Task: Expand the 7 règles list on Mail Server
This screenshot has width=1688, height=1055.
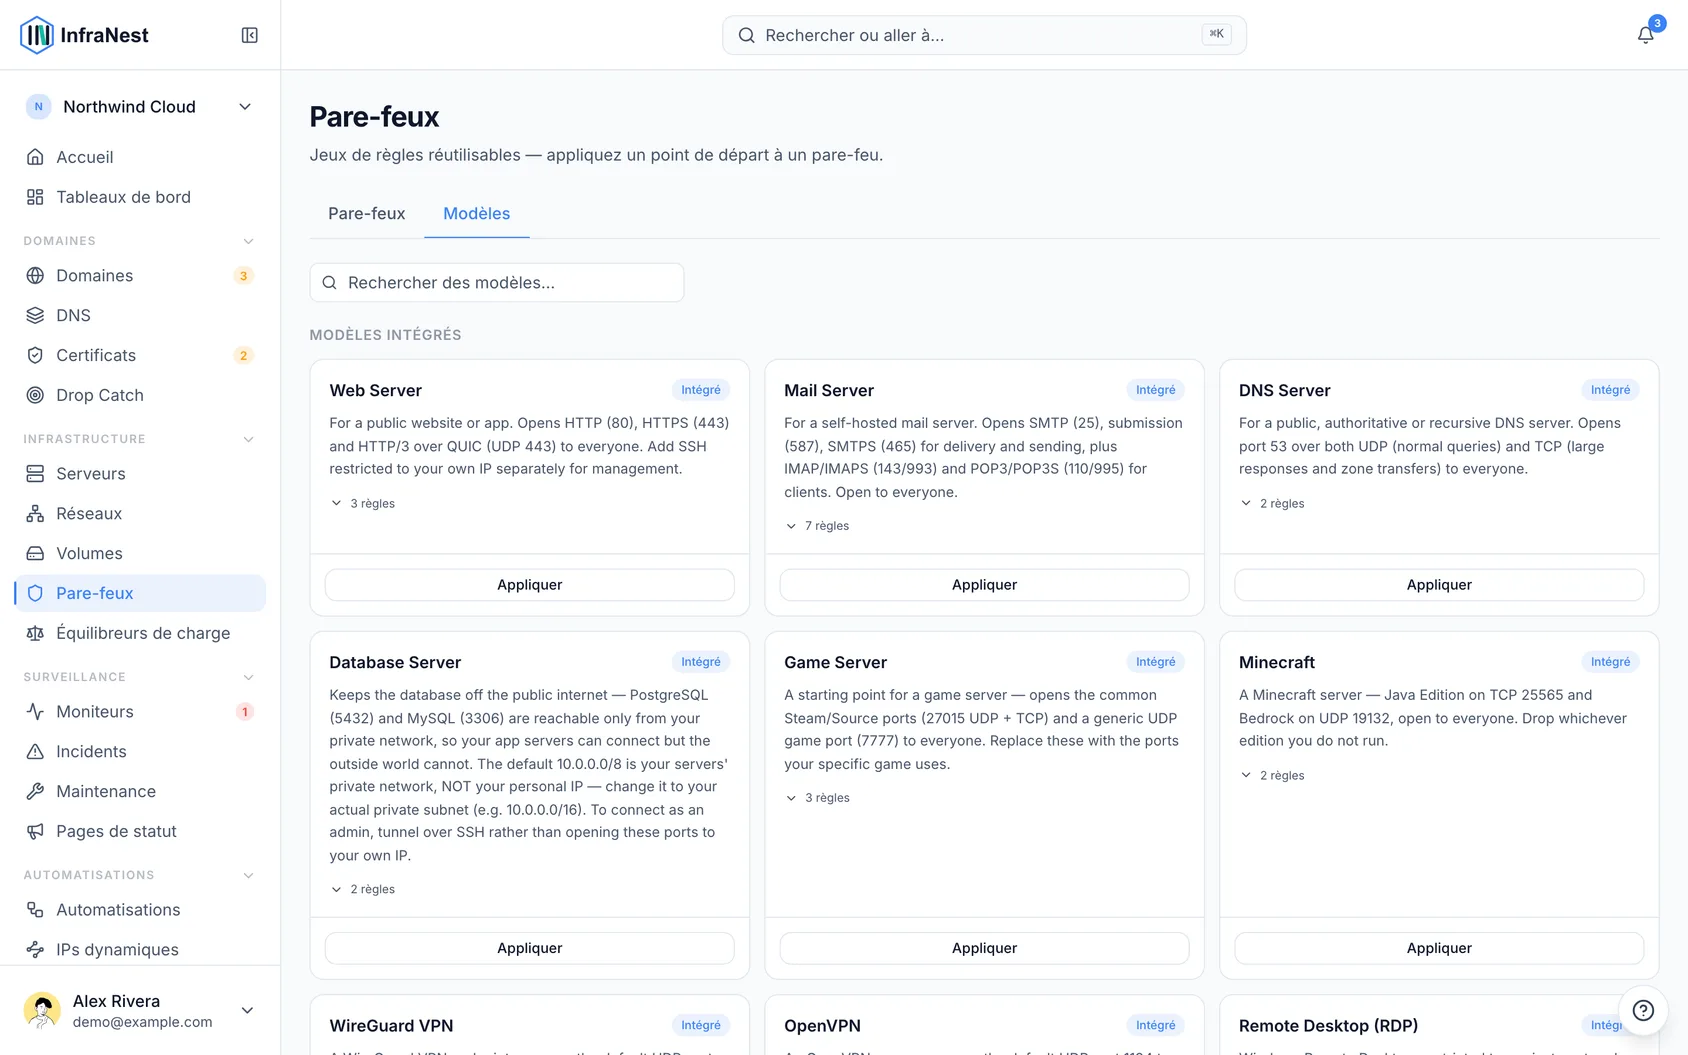Action: point(817,526)
